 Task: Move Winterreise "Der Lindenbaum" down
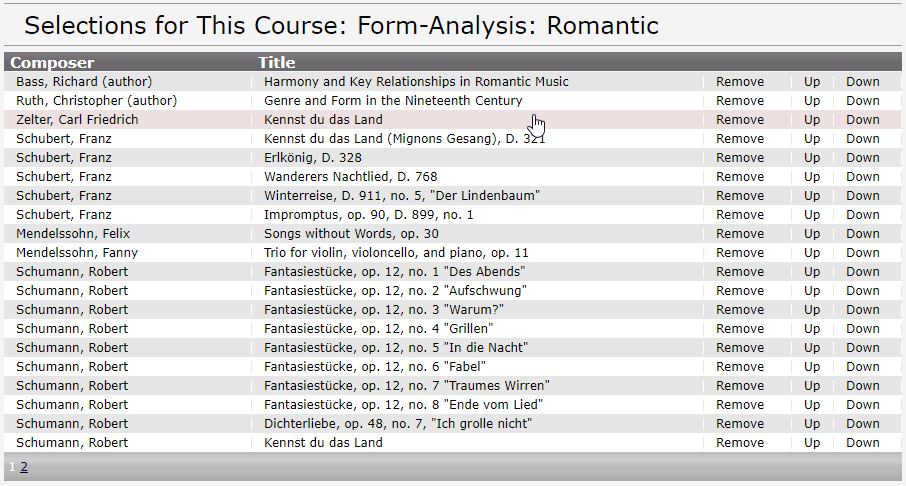[863, 196]
